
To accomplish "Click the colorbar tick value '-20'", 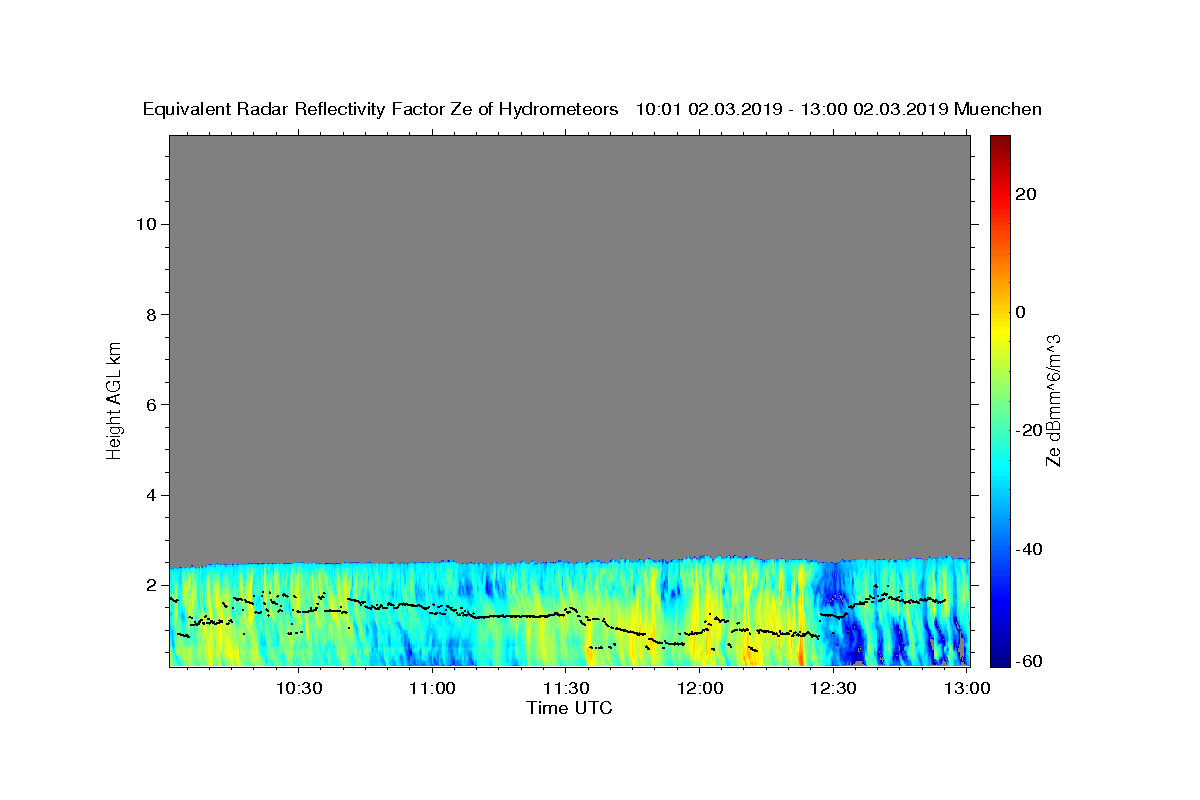I will 1030,431.
